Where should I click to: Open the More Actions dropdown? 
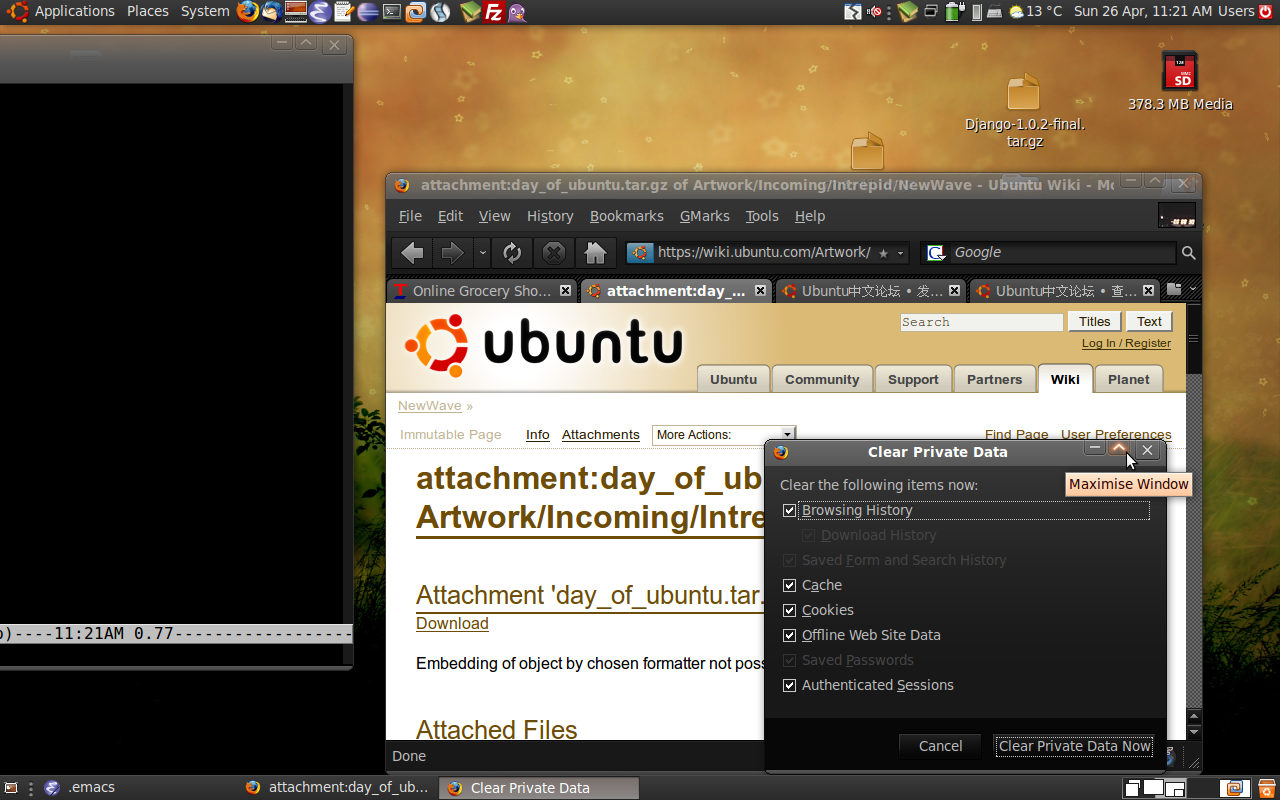click(x=723, y=435)
